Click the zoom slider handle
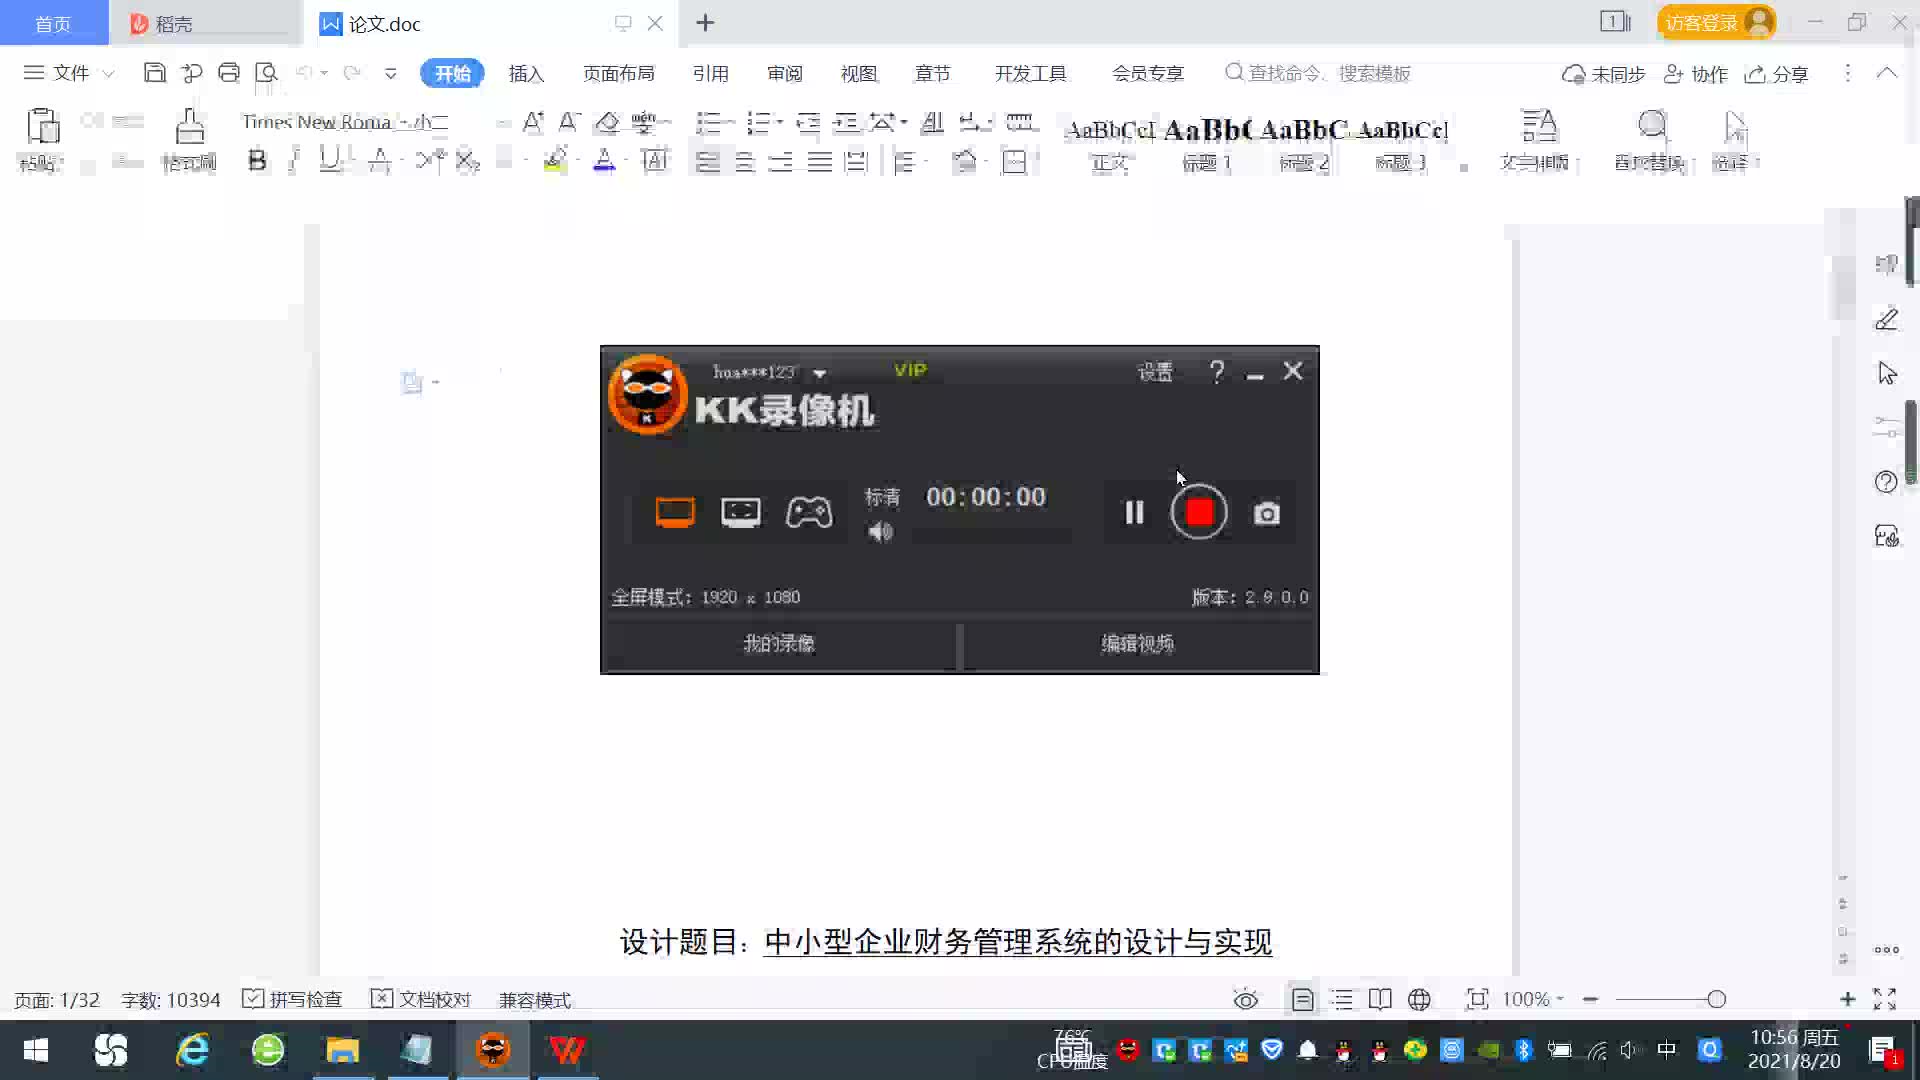The width and height of the screenshot is (1920, 1080). 1716,999
